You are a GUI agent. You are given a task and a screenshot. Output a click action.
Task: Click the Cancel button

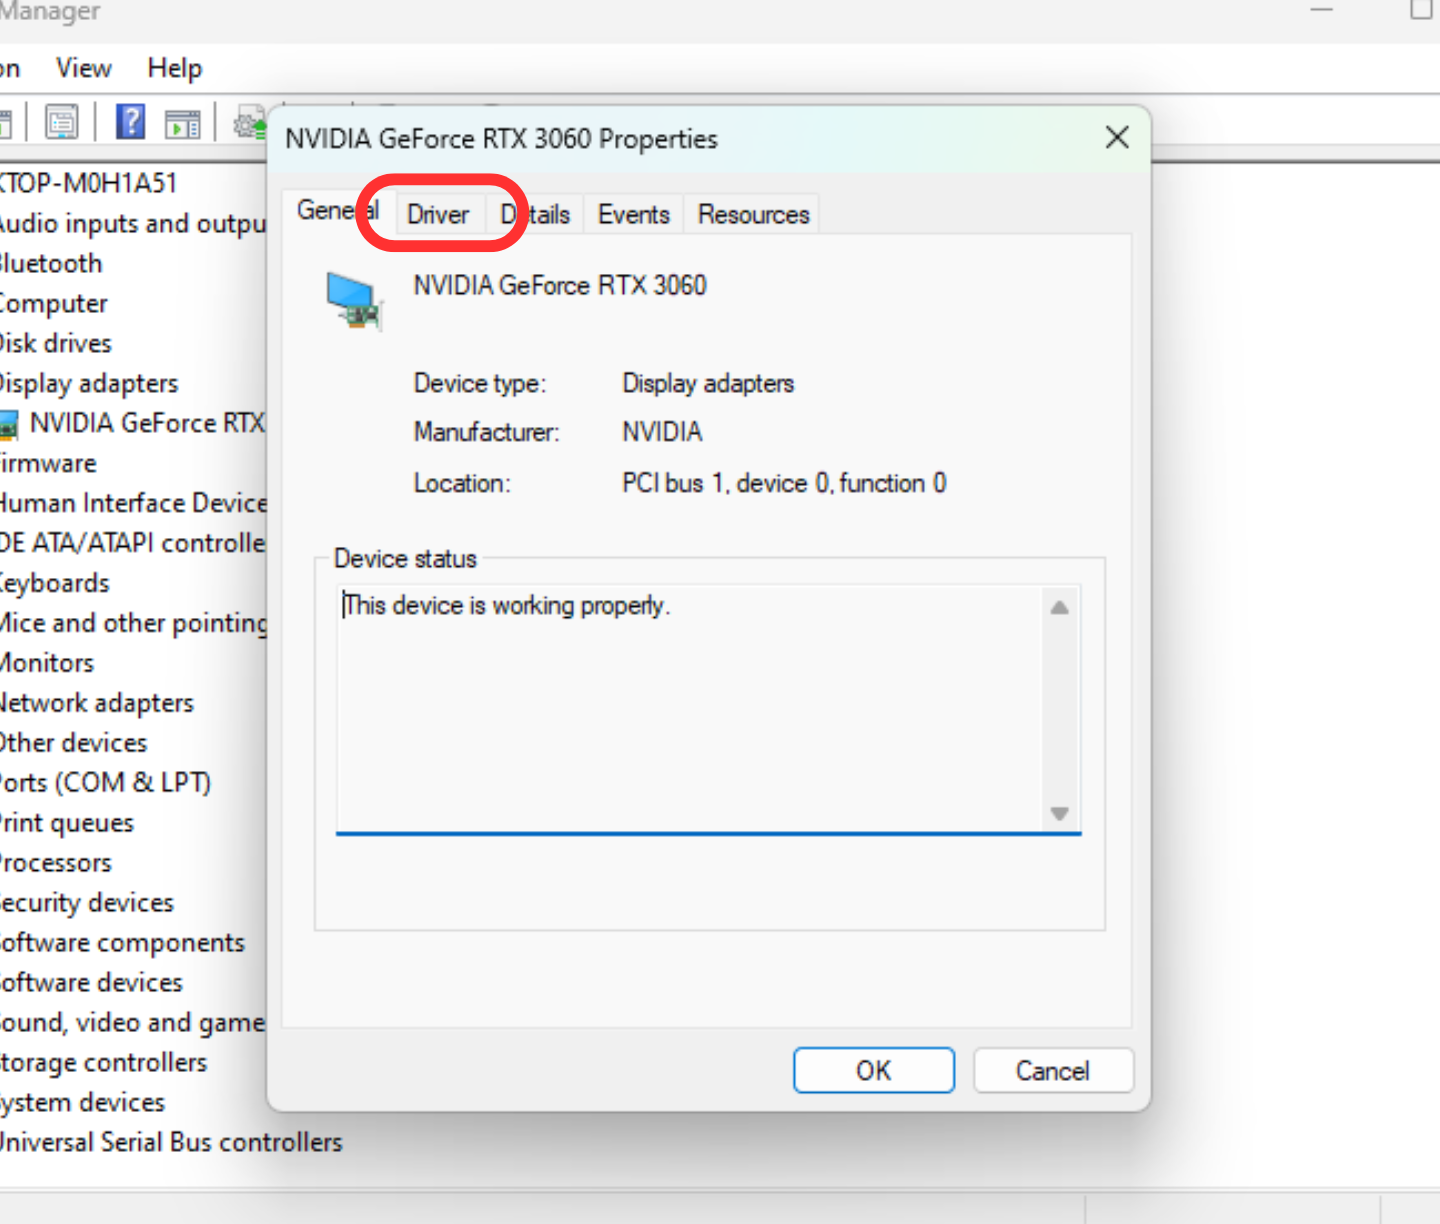click(x=1053, y=1071)
